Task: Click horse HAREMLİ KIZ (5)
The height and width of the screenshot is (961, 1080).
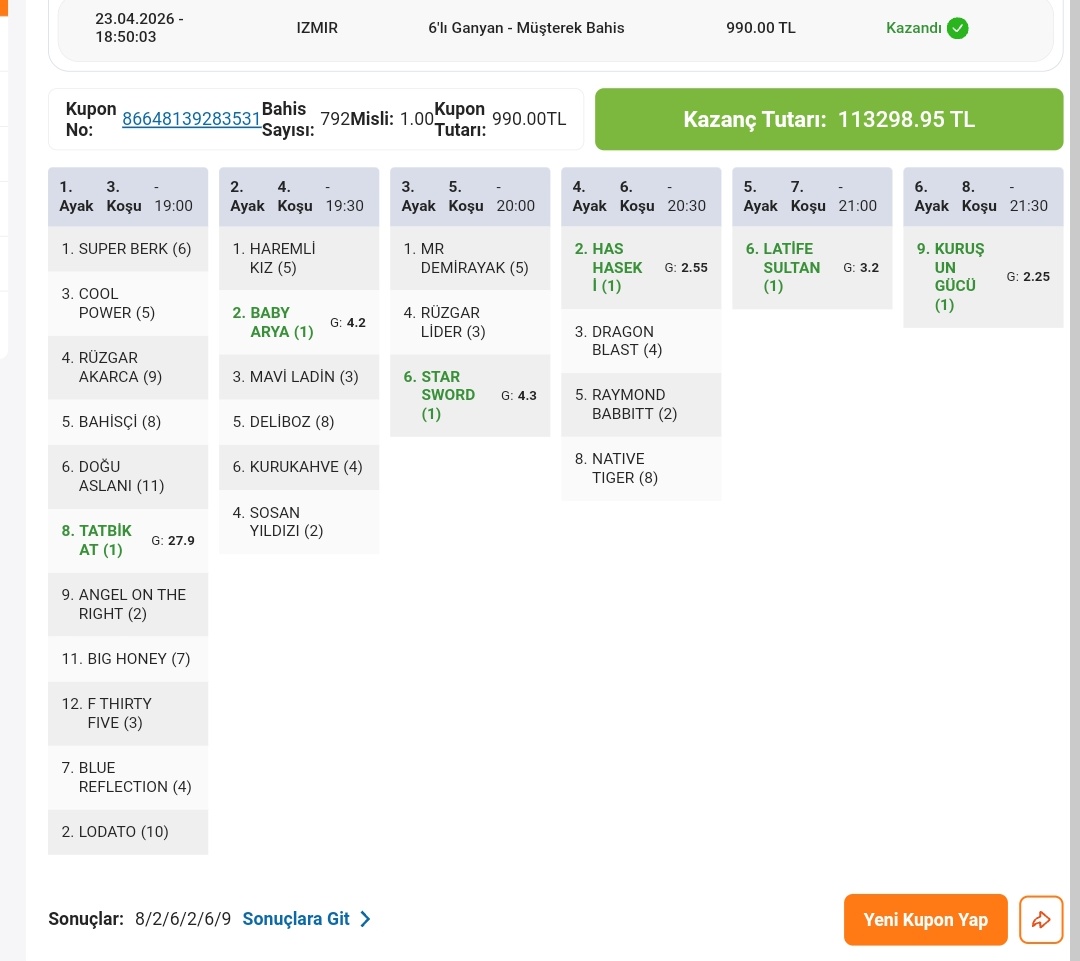Action: (299, 258)
